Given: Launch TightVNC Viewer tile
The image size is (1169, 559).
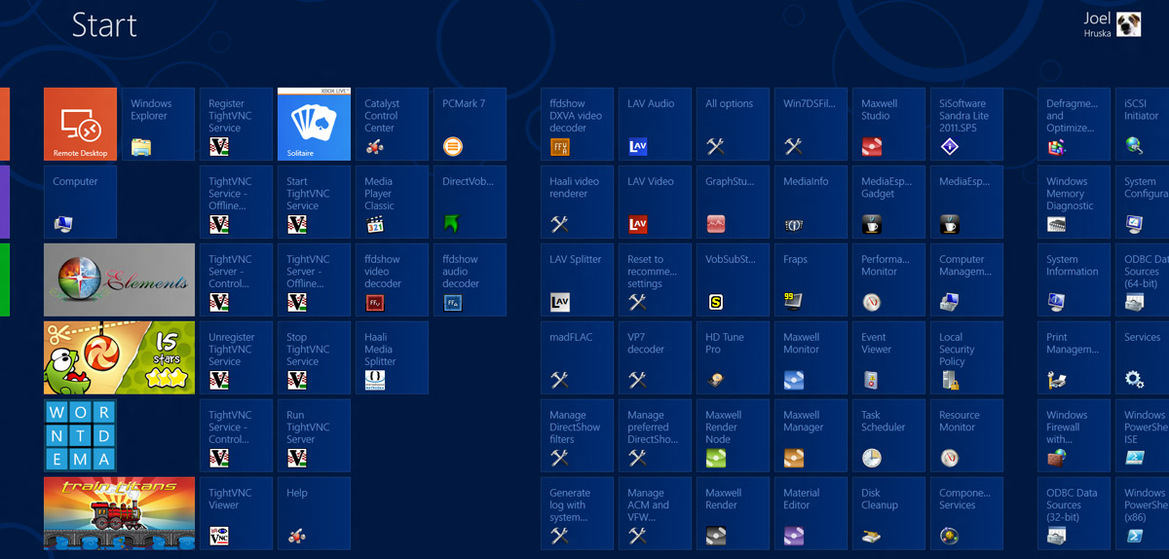Looking at the screenshot, I should point(236,514).
